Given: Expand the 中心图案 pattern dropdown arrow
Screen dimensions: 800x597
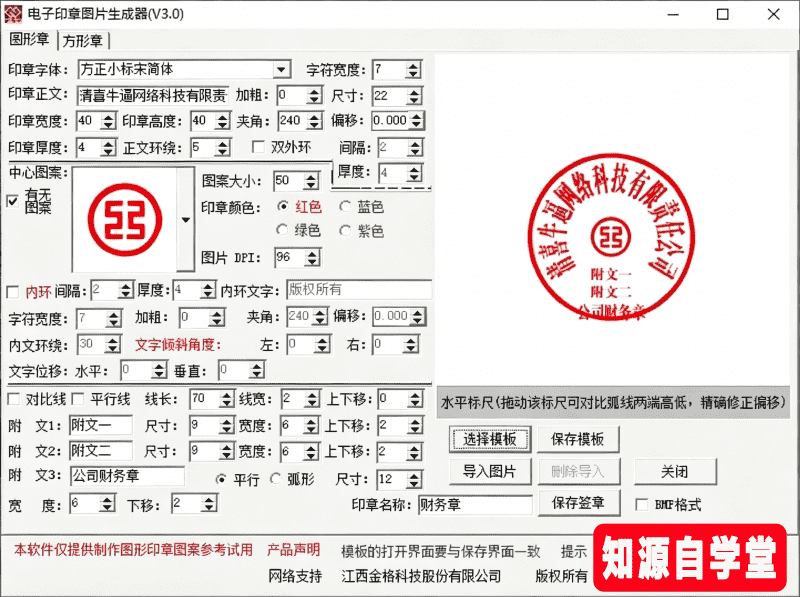Looking at the screenshot, I should [186, 219].
